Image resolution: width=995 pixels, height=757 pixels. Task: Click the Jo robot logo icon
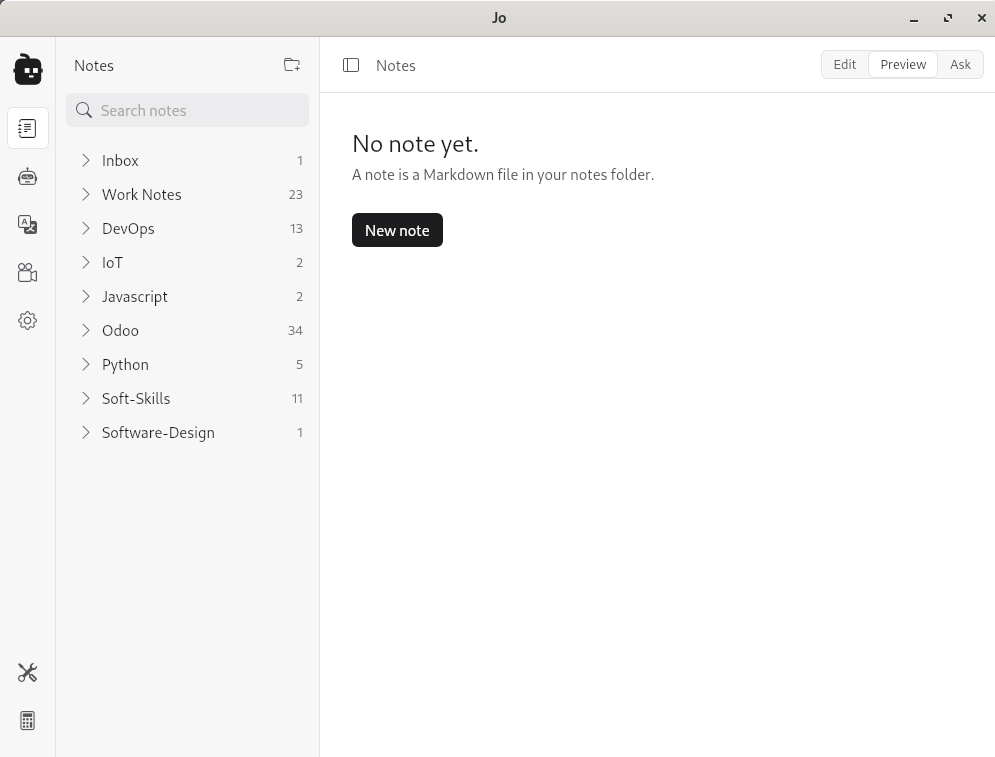coord(28,69)
